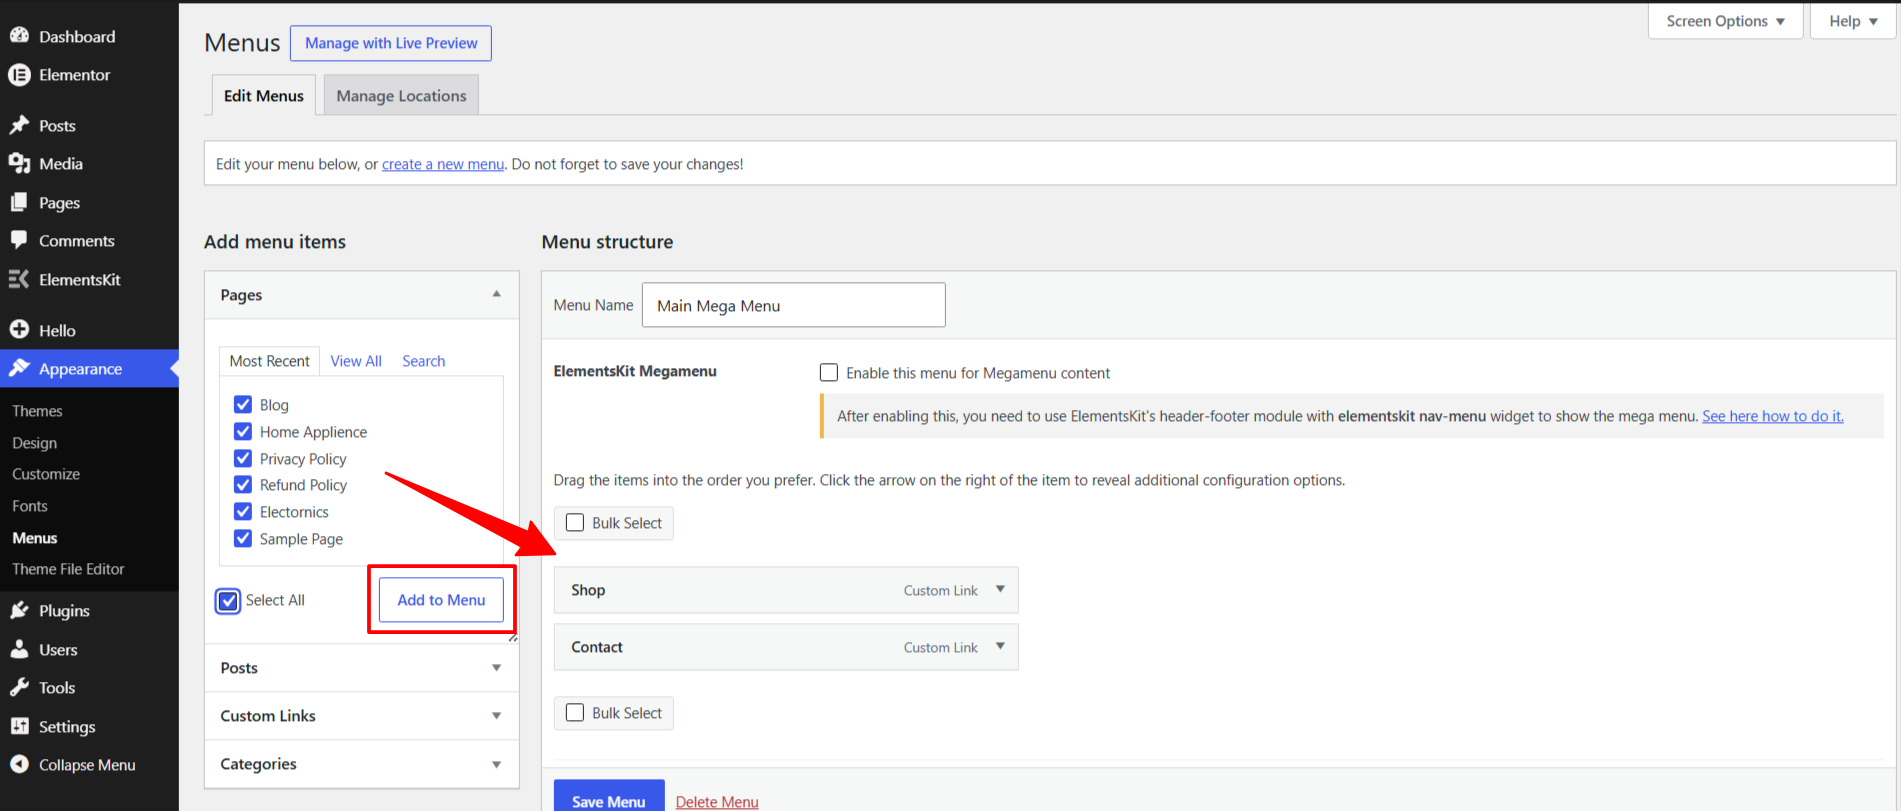Click the Delete Menu link
The width and height of the screenshot is (1901, 811).
717,802
